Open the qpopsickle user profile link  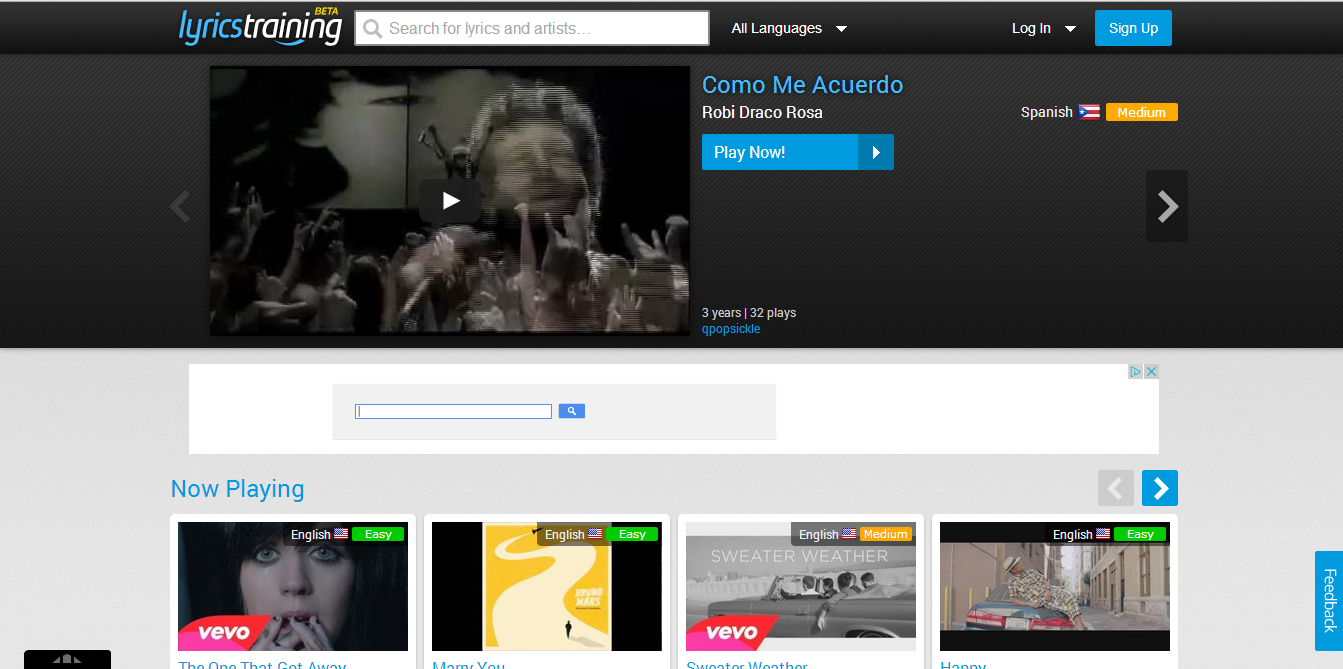coord(731,329)
